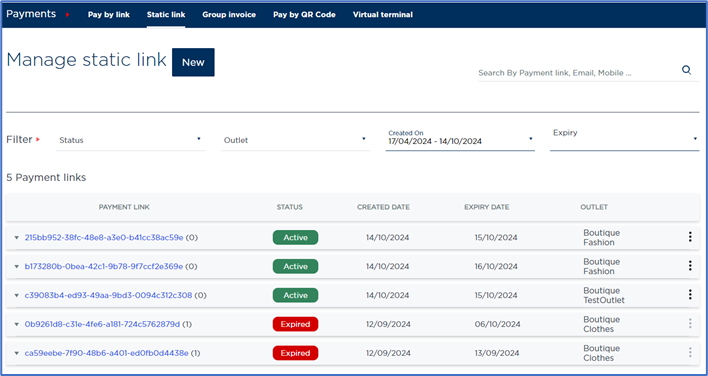Open actions menu for link c39083b4
The height and width of the screenshot is (376, 708).
pyautogui.click(x=690, y=295)
